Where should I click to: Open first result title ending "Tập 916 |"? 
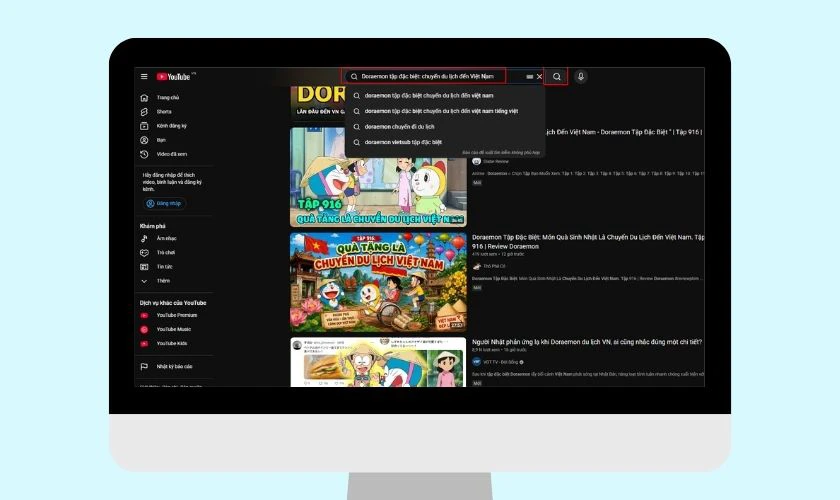[x=624, y=132]
